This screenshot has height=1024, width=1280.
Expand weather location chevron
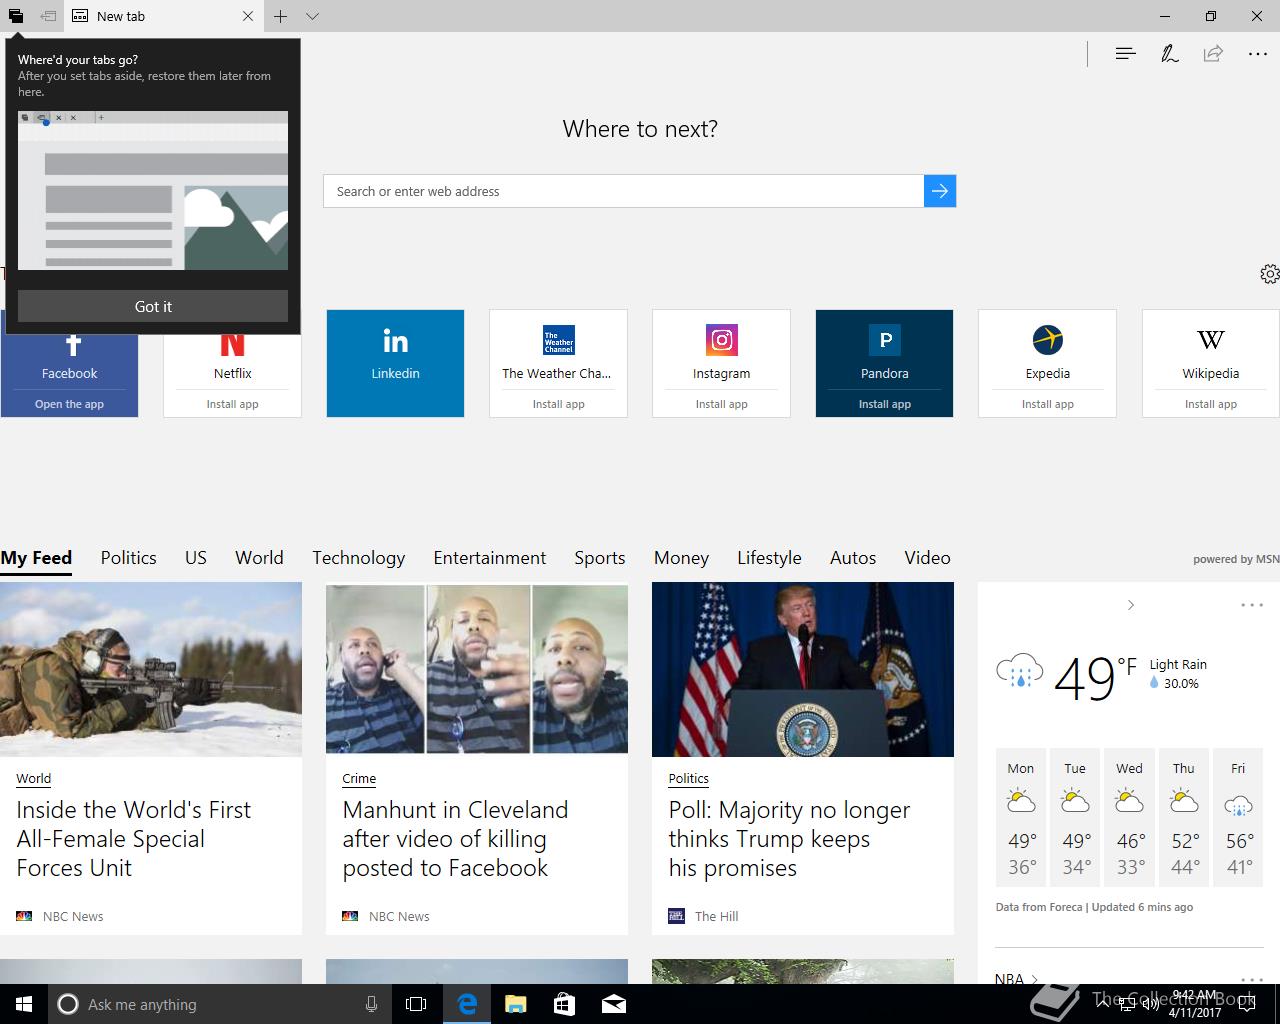point(1131,605)
